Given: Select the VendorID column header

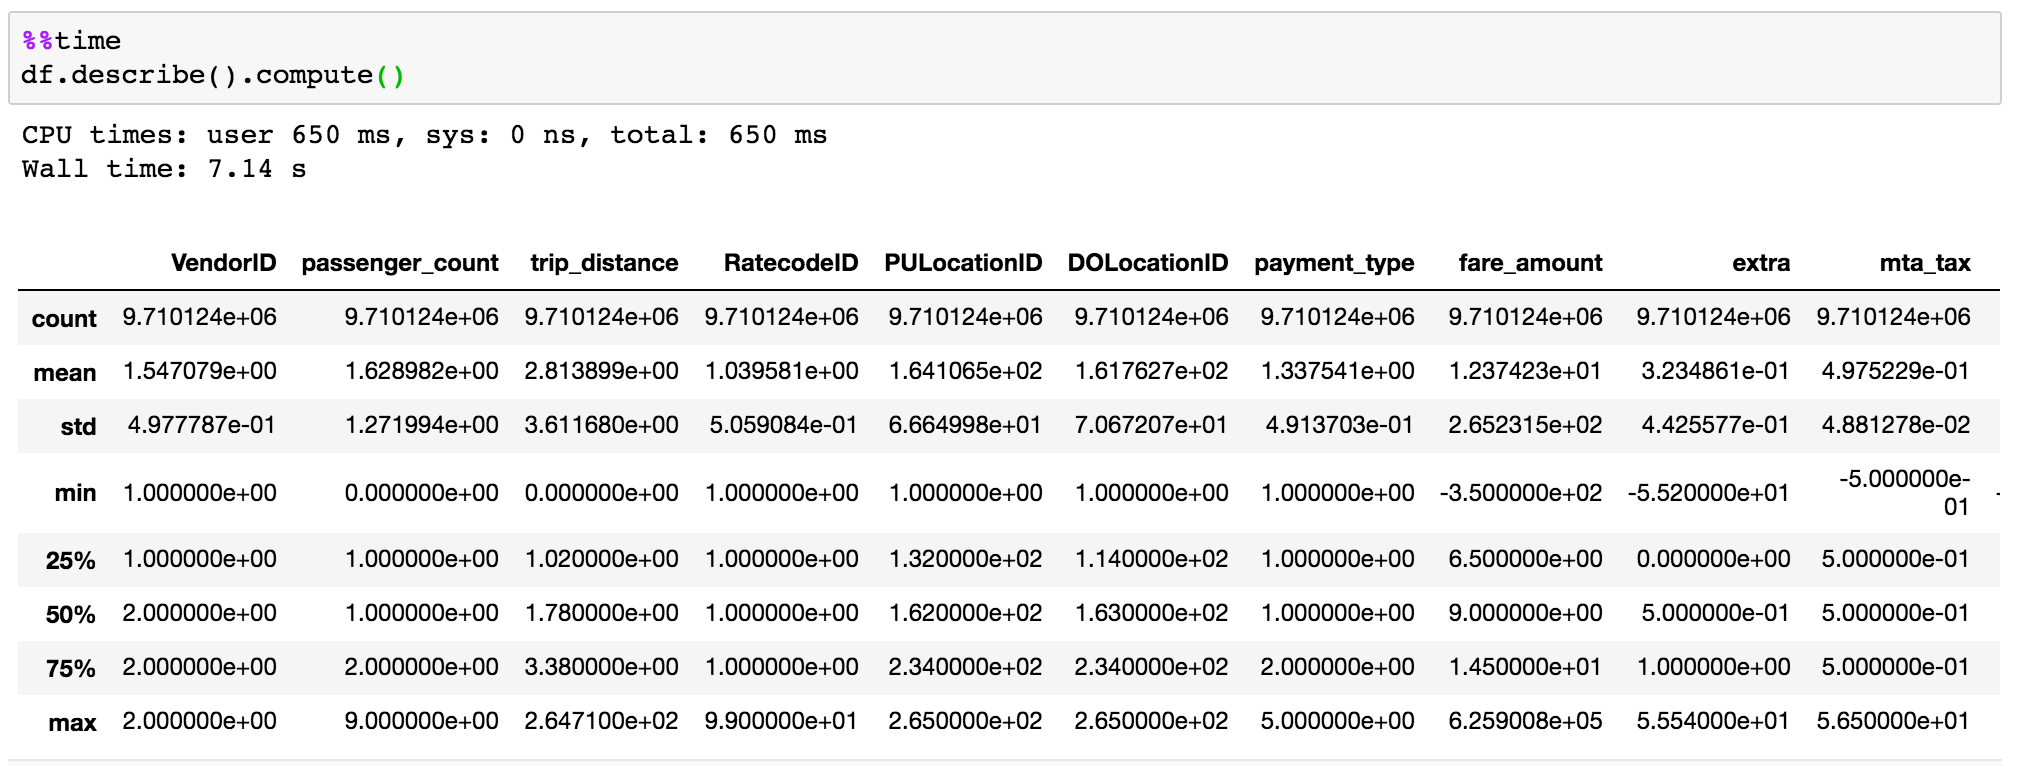Looking at the screenshot, I should (223, 263).
